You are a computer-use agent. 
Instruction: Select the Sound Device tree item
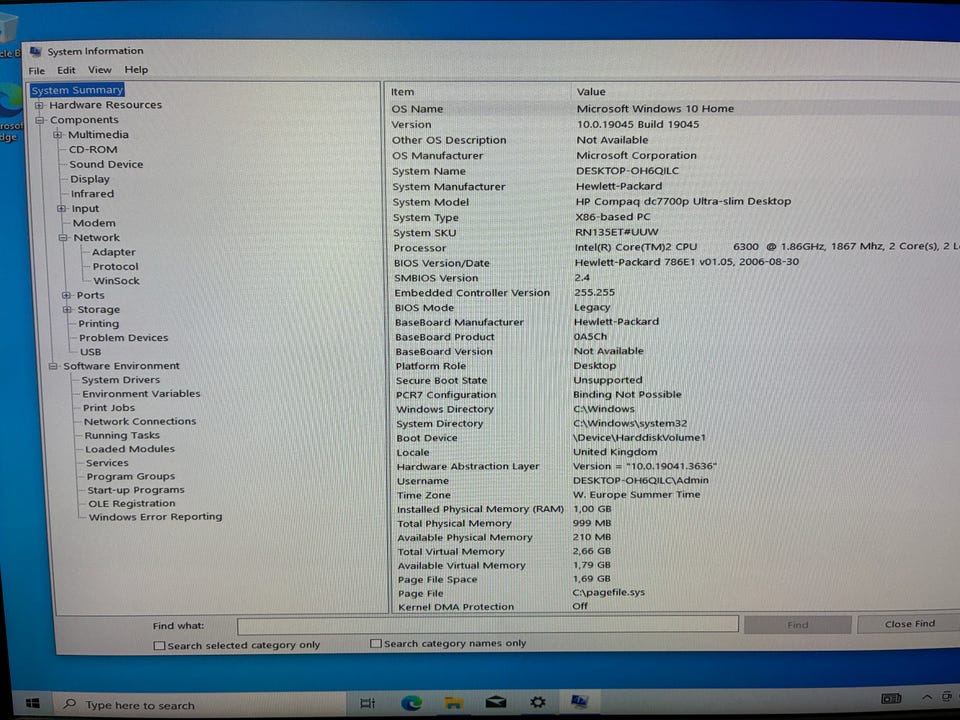click(x=106, y=164)
